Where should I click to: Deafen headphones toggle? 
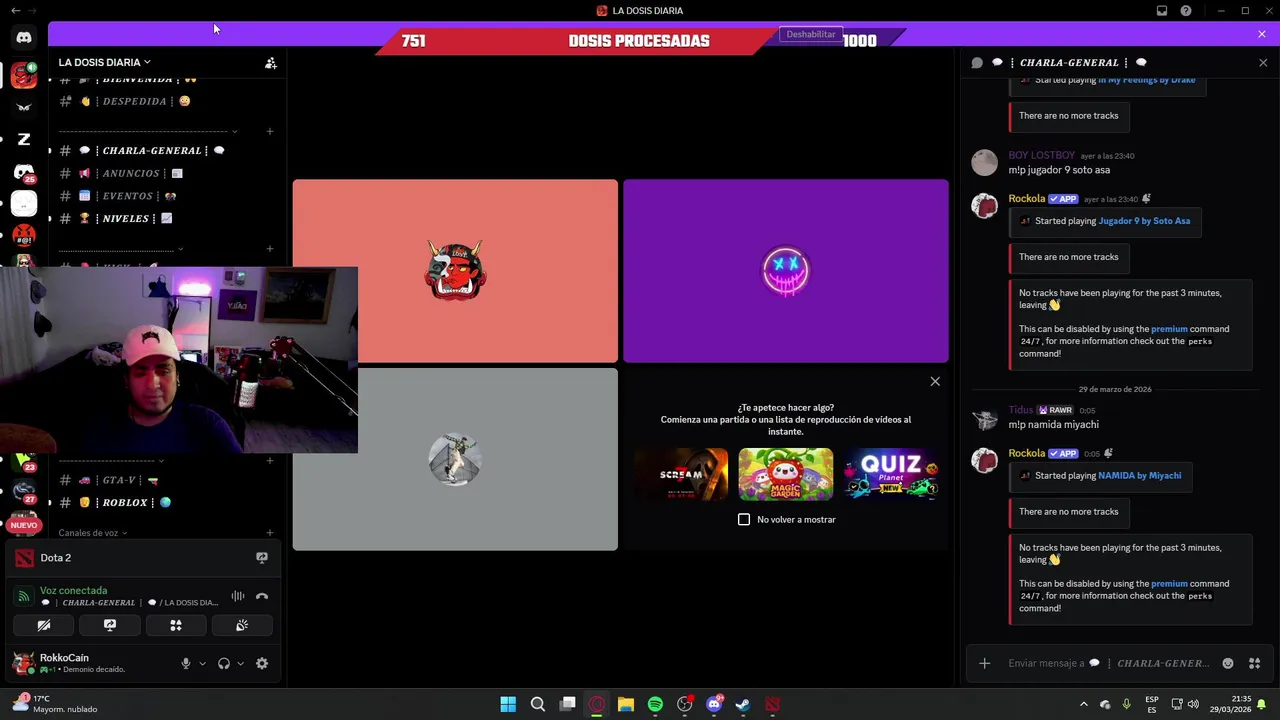(x=224, y=663)
